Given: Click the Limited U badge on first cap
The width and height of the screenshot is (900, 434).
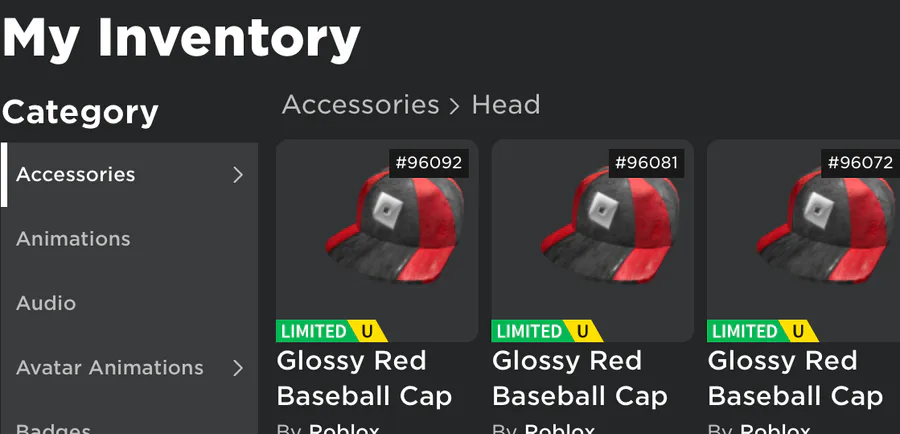Looking at the screenshot, I should click(331, 331).
